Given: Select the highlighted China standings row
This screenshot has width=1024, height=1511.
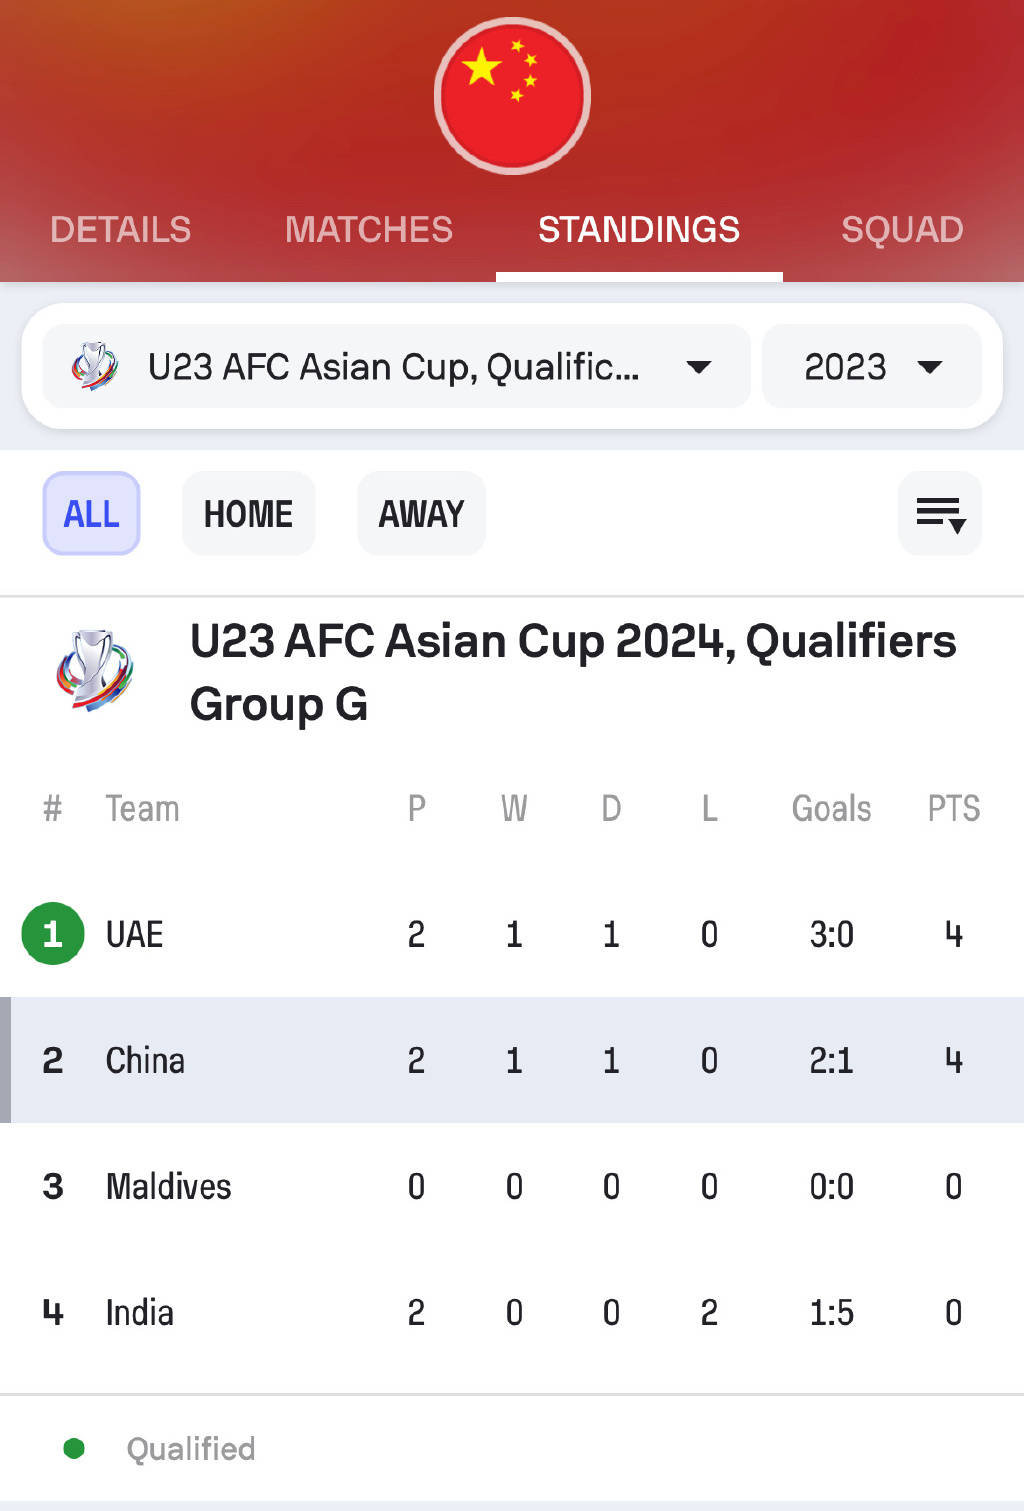Looking at the screenshot, I should click(x=512, y=1060).
